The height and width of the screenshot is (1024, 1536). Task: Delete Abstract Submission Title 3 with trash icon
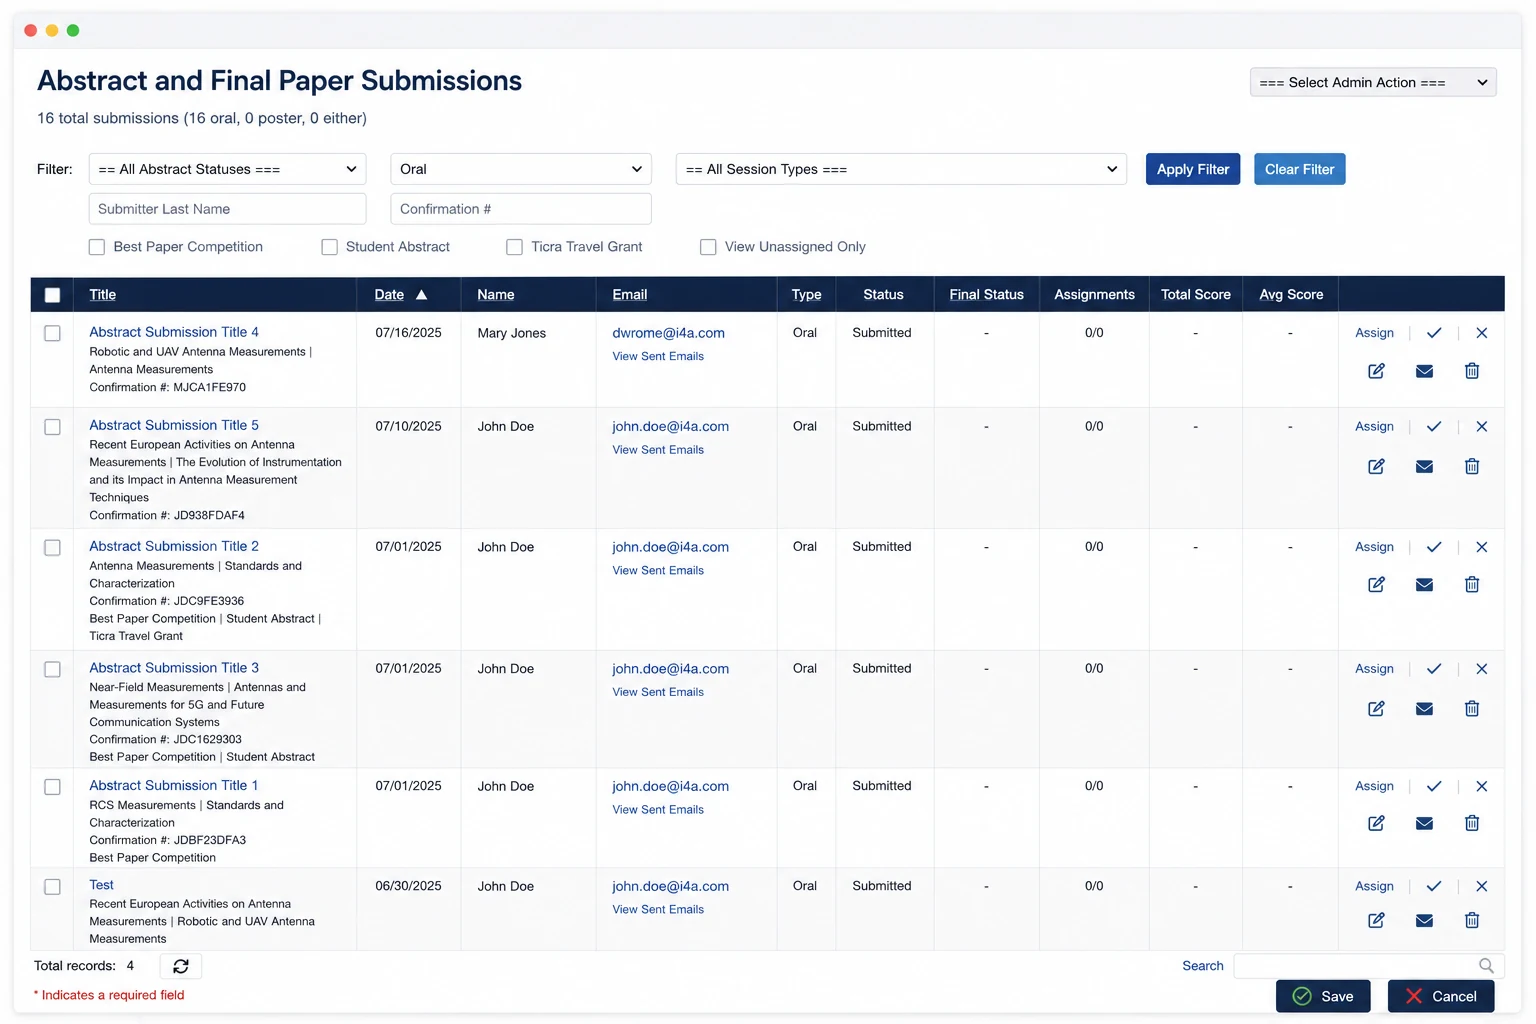point(1472,708)
